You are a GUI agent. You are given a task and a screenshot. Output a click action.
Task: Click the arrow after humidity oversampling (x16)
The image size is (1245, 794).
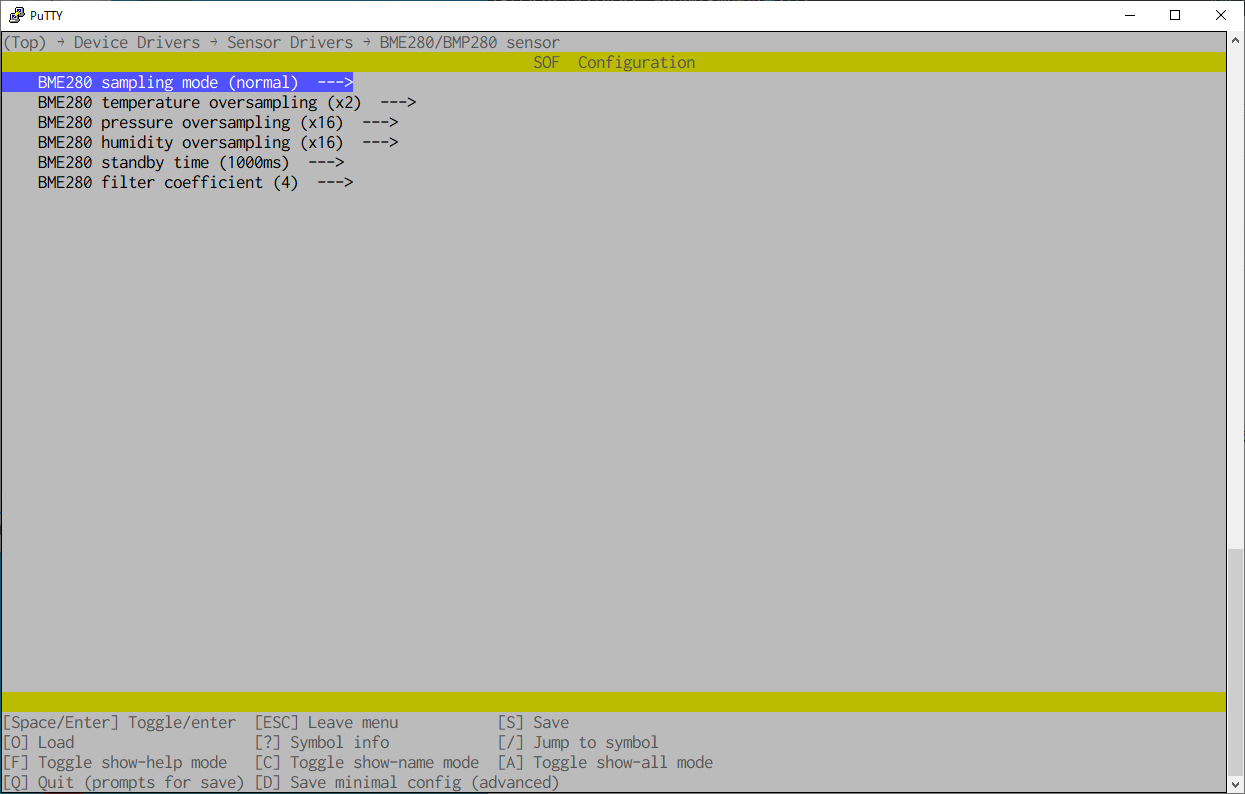pyautogui.click(x=380, y=143)
